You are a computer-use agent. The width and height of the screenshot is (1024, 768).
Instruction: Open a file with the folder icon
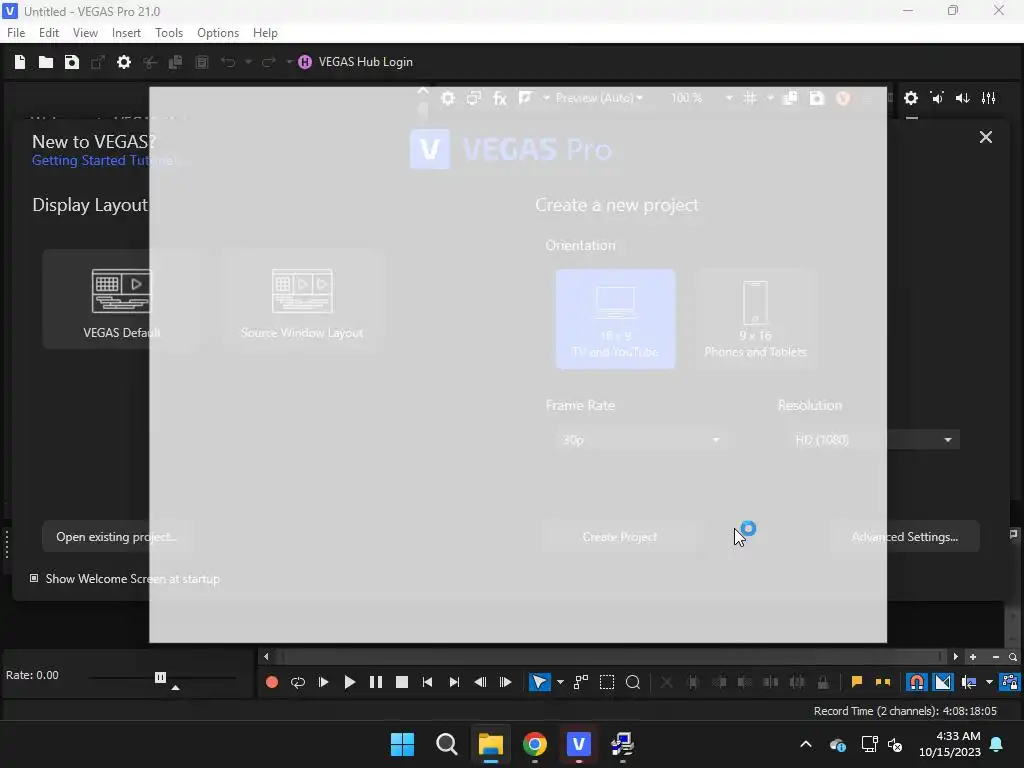46,62
